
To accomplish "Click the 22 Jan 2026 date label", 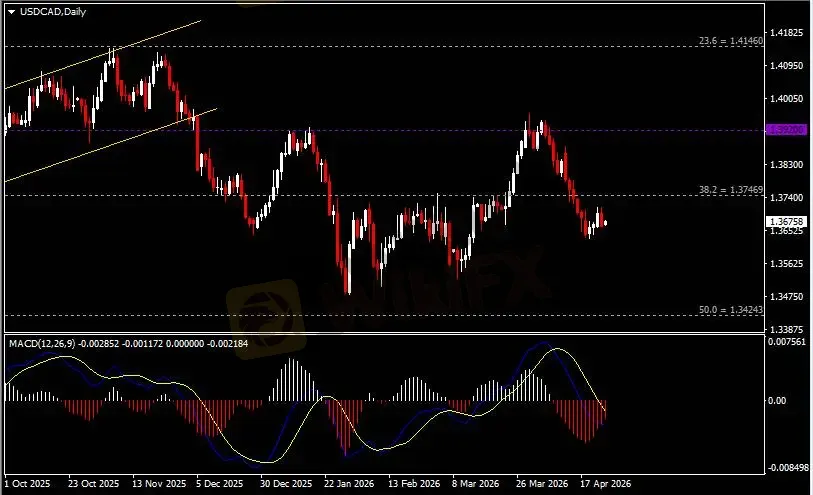I will (x=349, y=483).
